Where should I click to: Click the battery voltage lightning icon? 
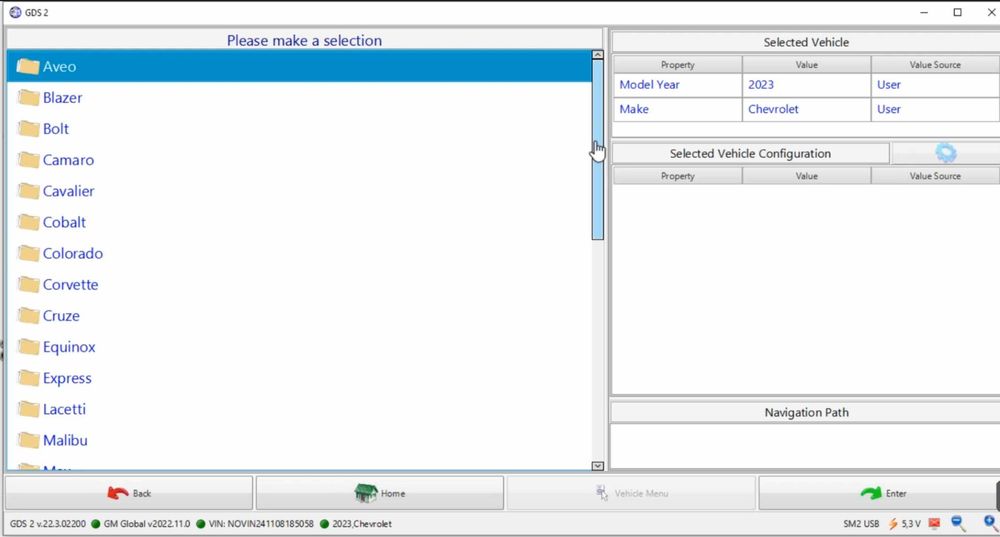pyautogui.click(x=893, y=524)
